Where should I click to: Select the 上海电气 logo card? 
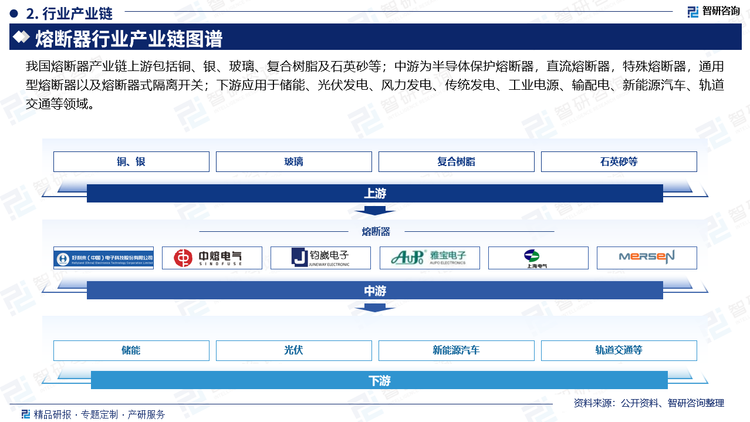coord(538,258)
